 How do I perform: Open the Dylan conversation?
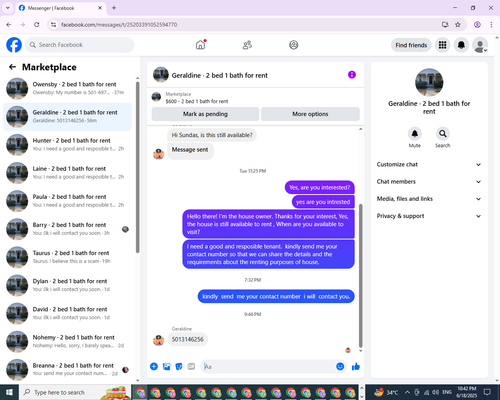tap(67, 285)
